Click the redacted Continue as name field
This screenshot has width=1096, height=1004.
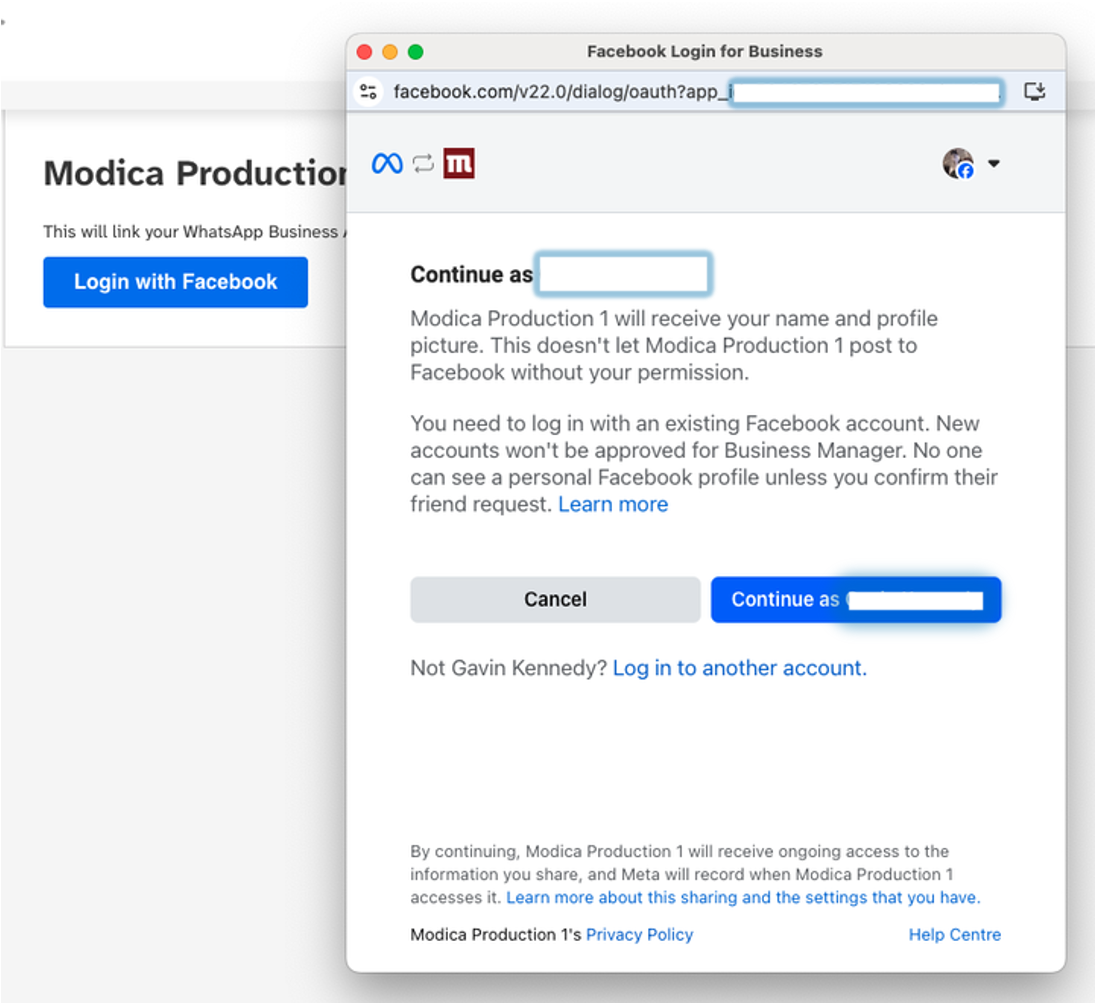tap(623, 274)
